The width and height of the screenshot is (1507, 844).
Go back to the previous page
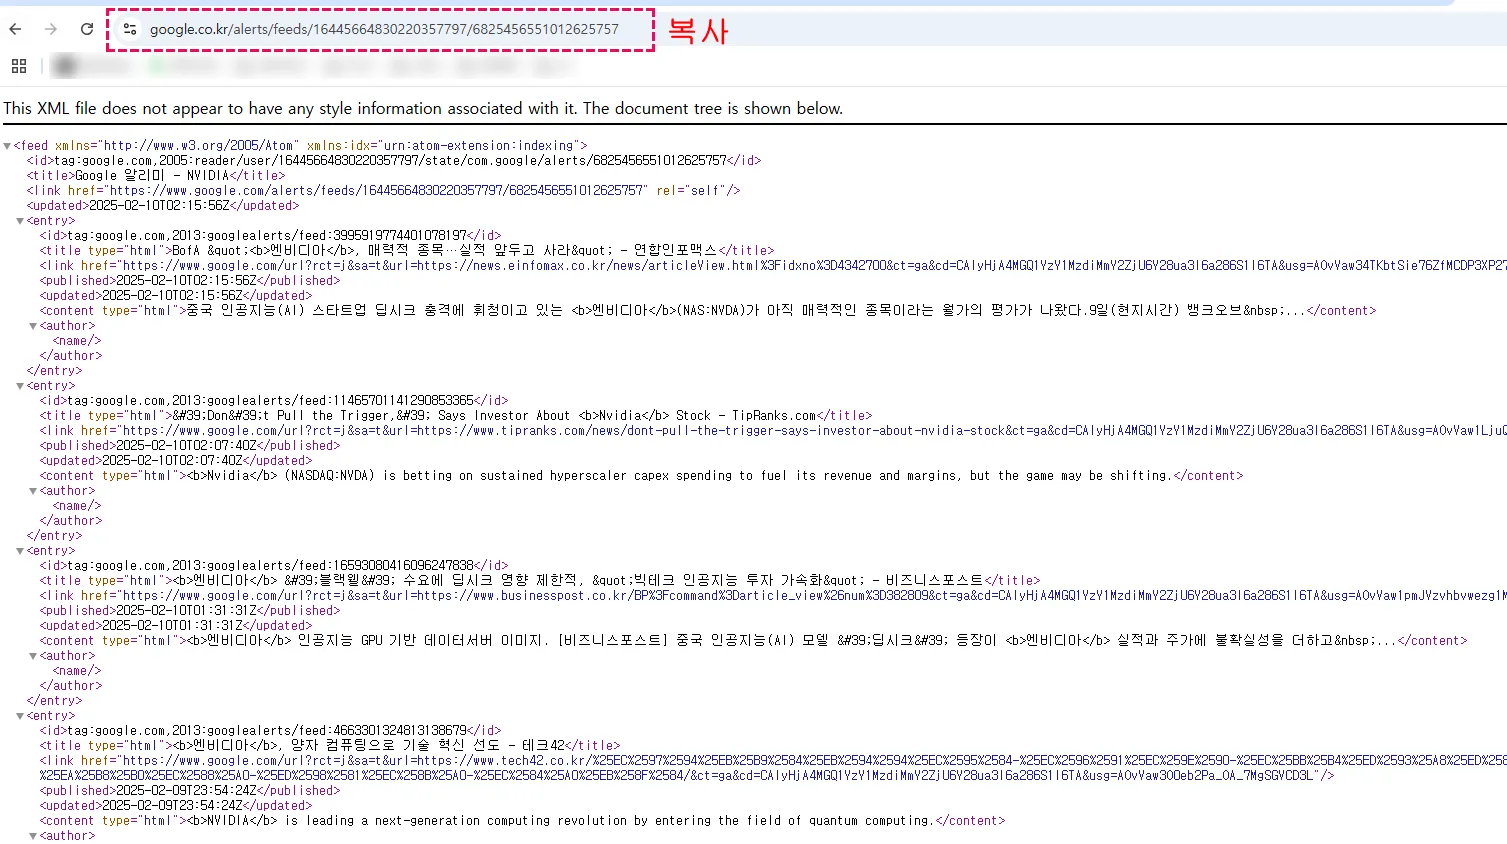[15, 29]
